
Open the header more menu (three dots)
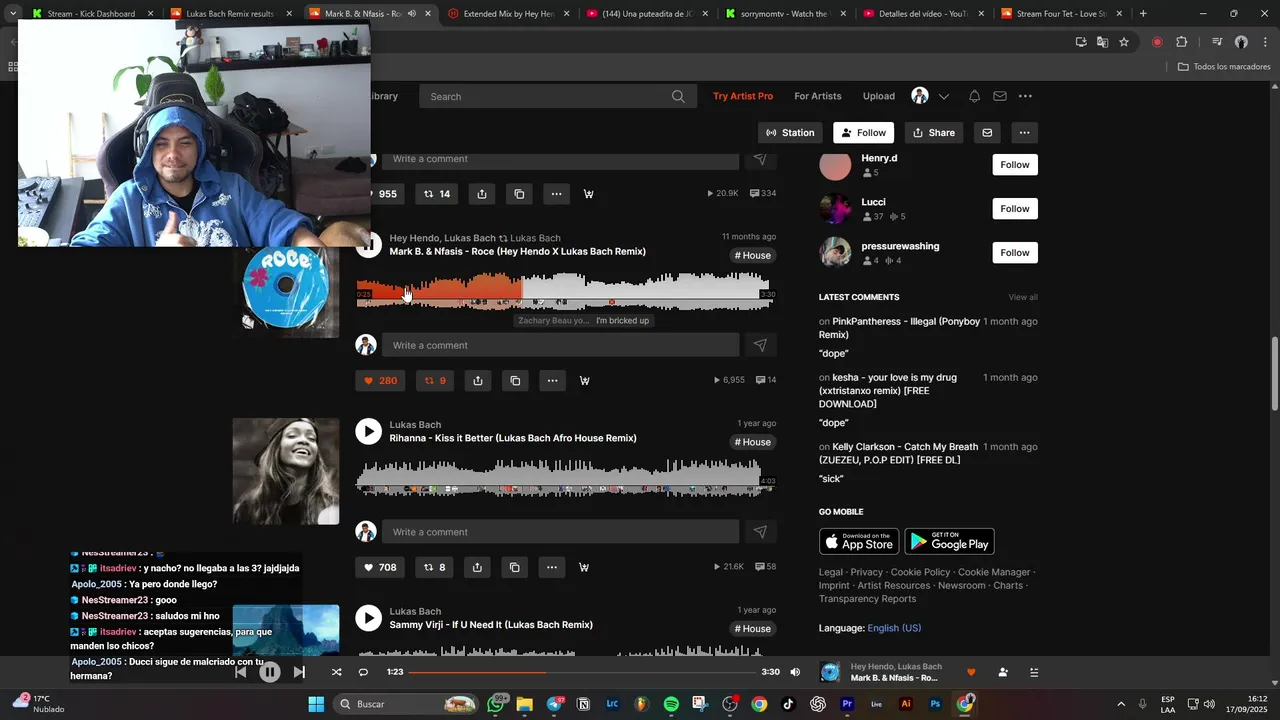coord(1025,96)
